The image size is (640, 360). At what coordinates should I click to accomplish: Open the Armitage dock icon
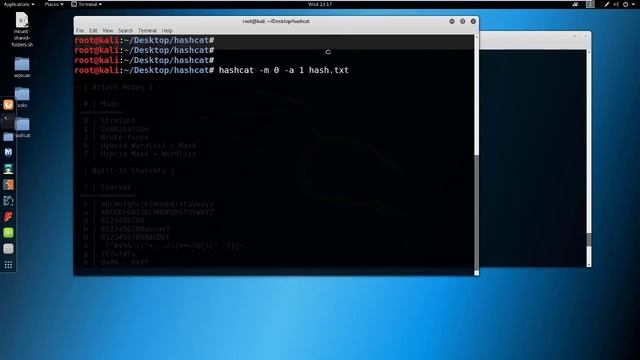[x=8, y=169]
